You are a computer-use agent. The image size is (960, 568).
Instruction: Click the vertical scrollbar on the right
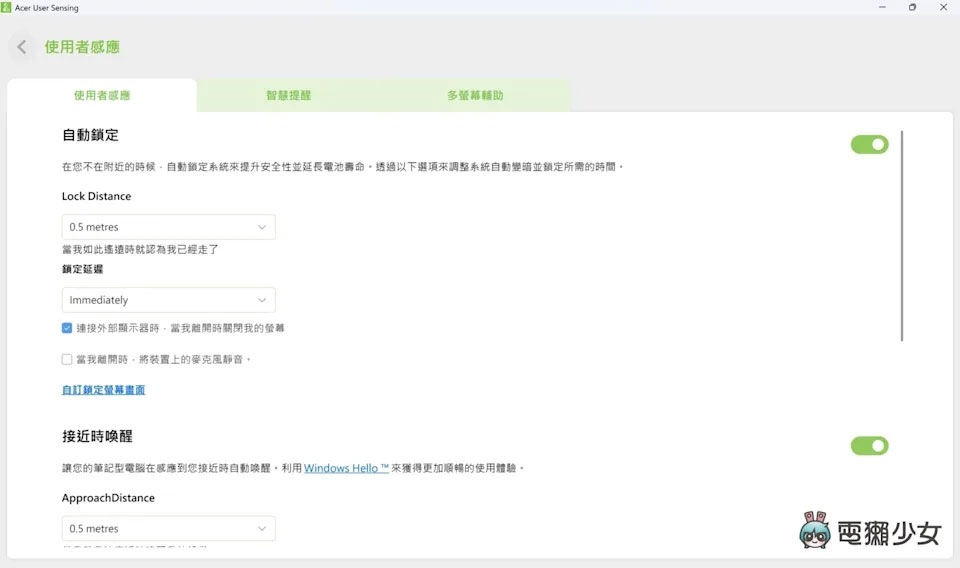902,236
